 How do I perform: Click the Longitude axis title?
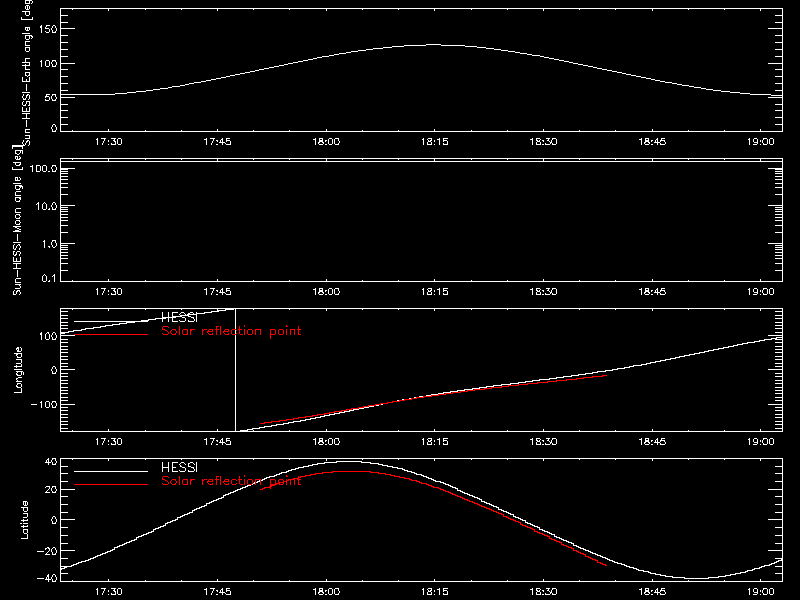tap(18, 370)
